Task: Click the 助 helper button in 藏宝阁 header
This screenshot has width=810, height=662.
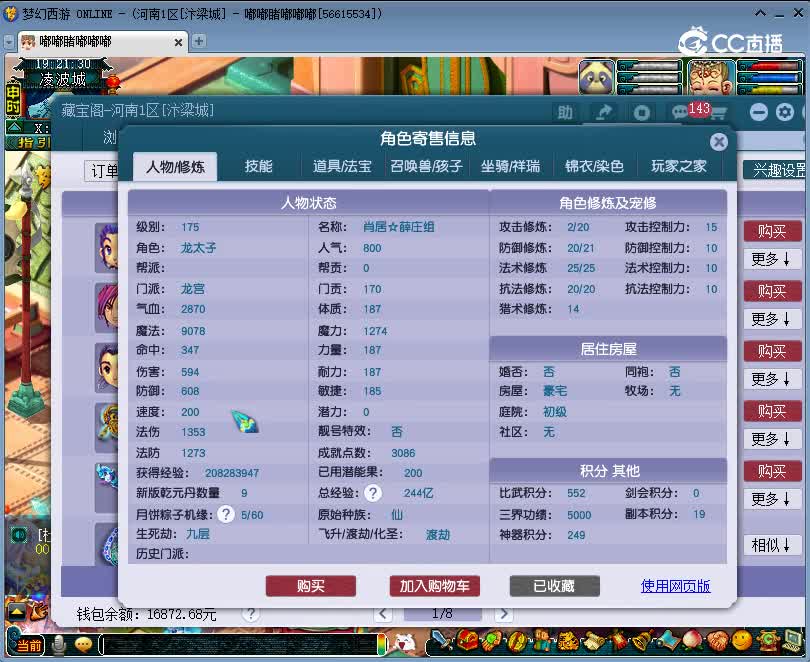Action: point(565,112)
